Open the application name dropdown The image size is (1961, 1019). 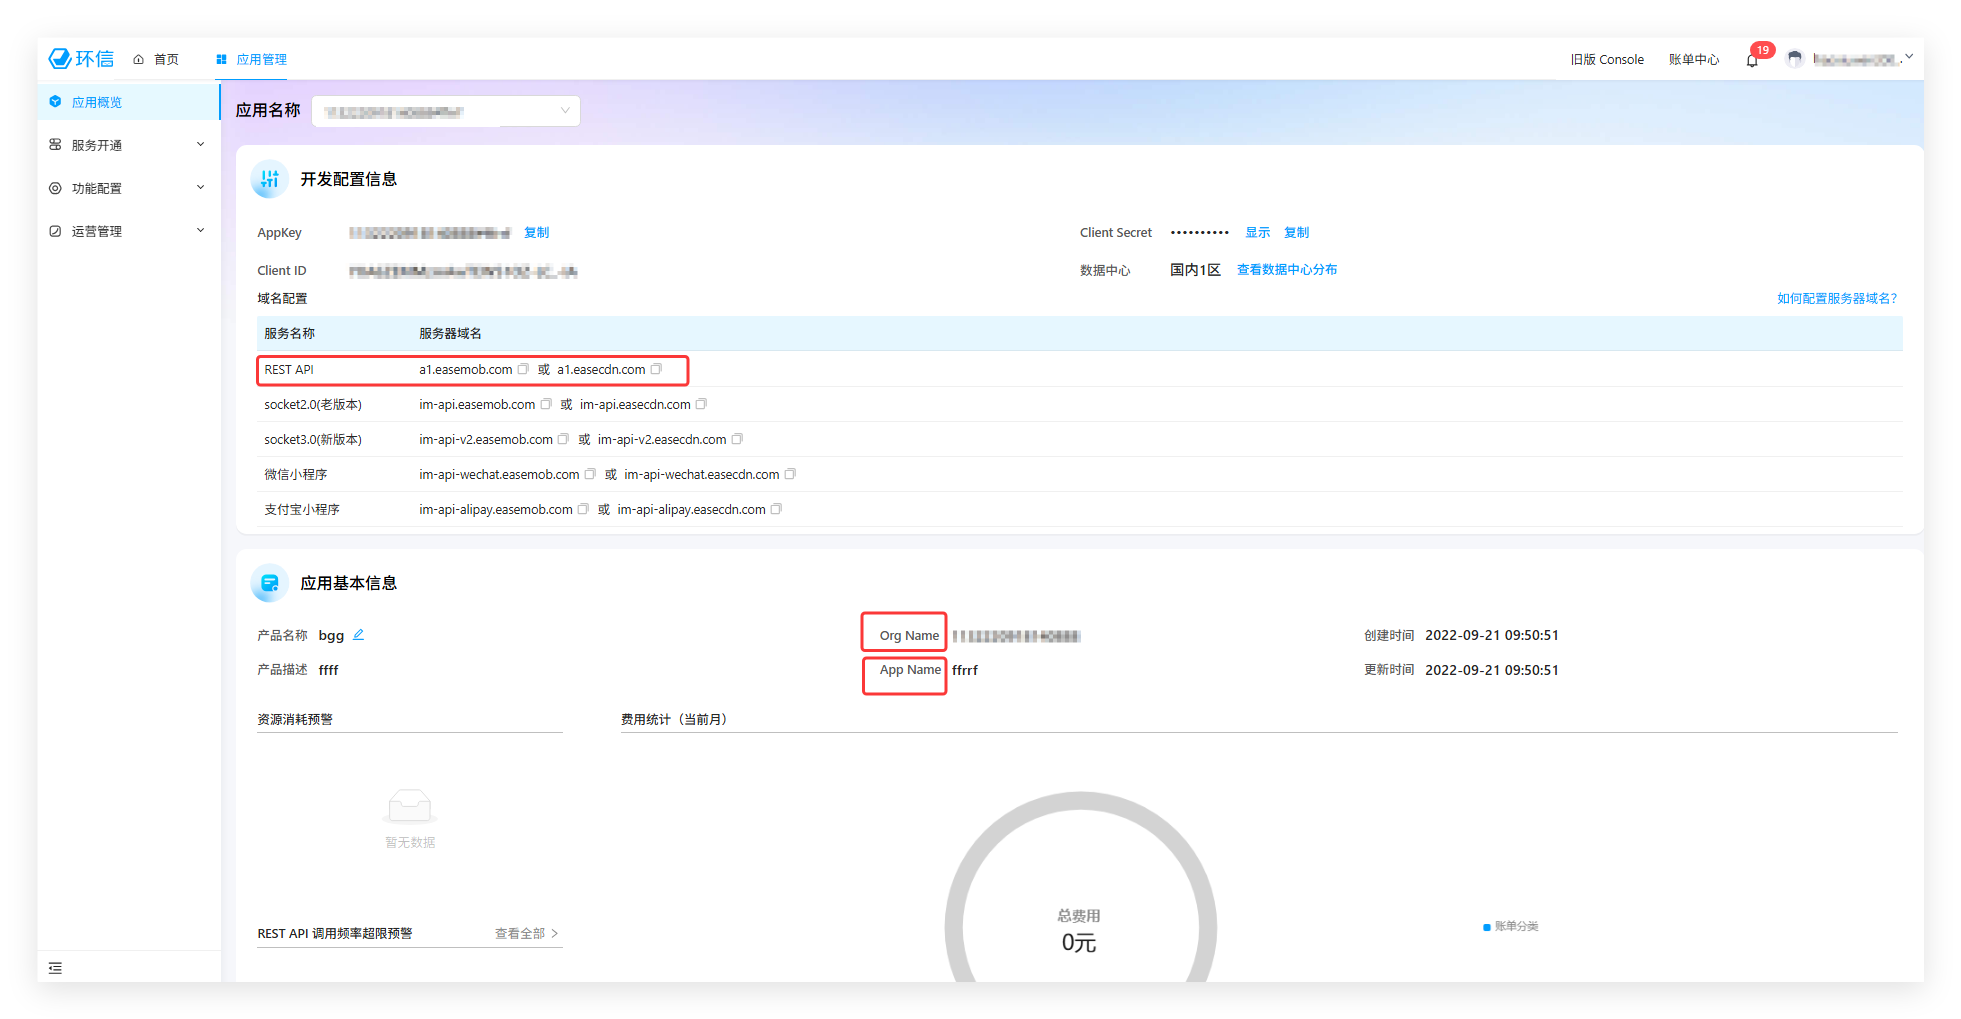pos(446,111)
